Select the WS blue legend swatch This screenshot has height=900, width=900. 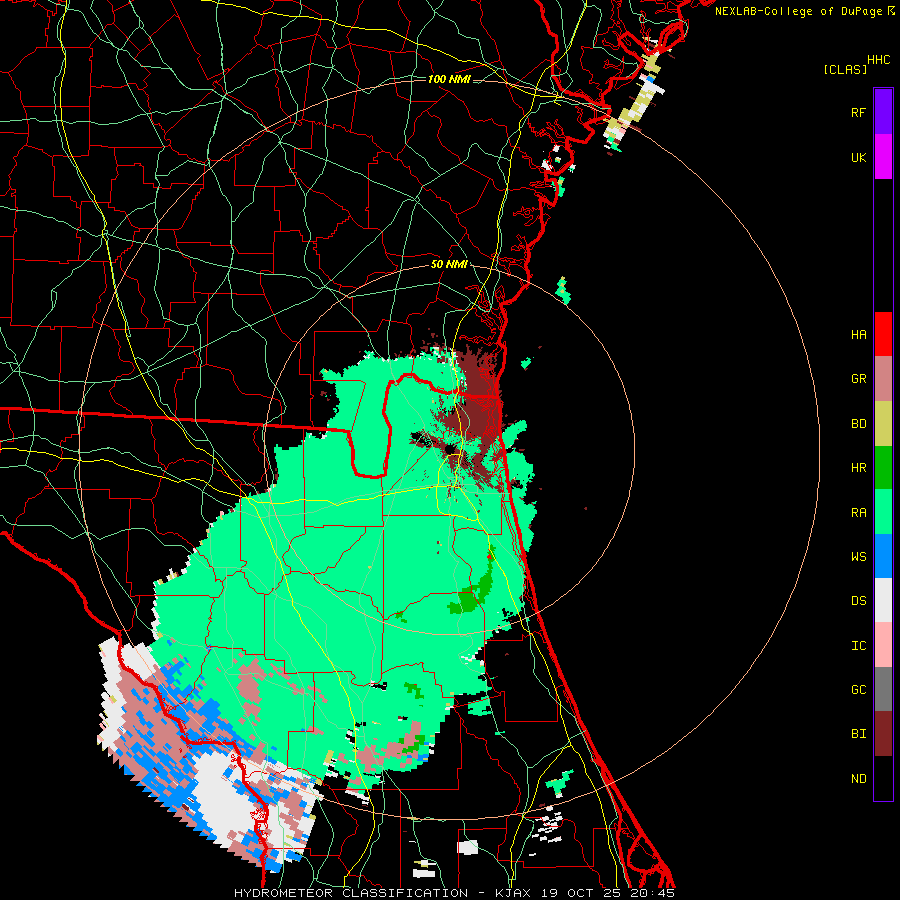[883, 556]
